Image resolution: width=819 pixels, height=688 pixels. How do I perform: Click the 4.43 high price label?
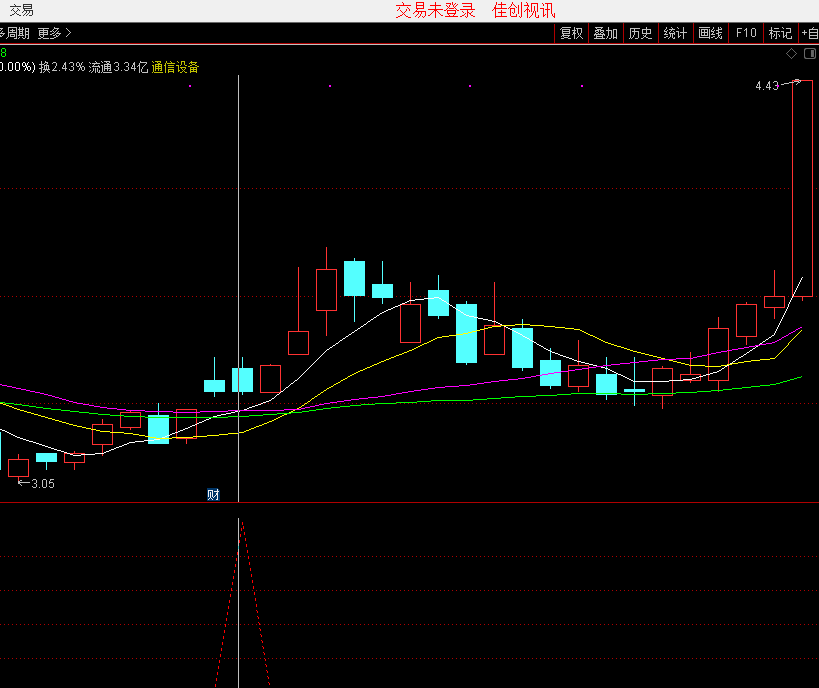pyautogui.click(x=767, y=86)
